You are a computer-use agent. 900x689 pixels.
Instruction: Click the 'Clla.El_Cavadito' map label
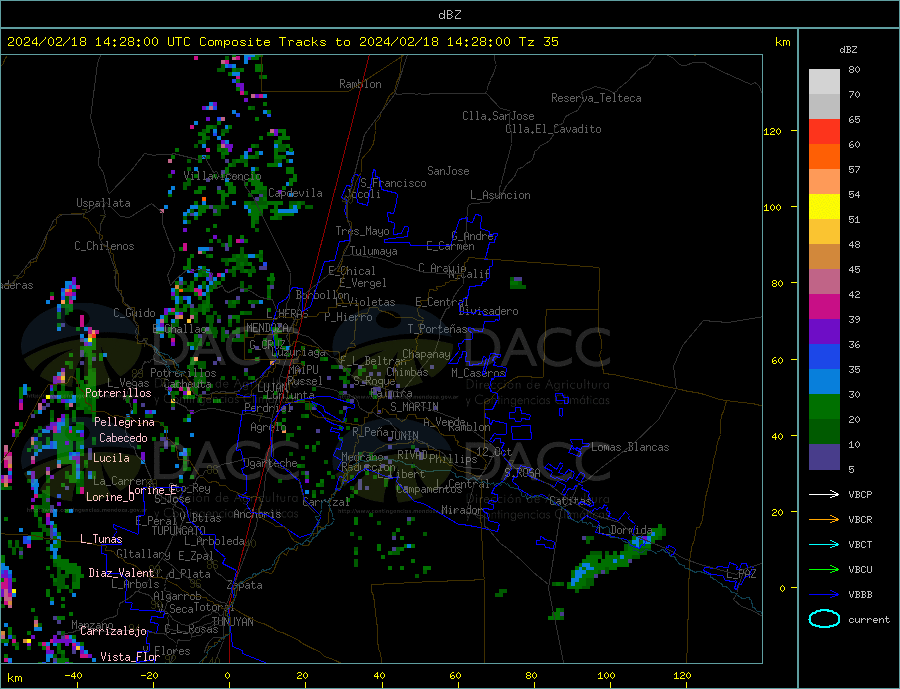coord(553,129)
